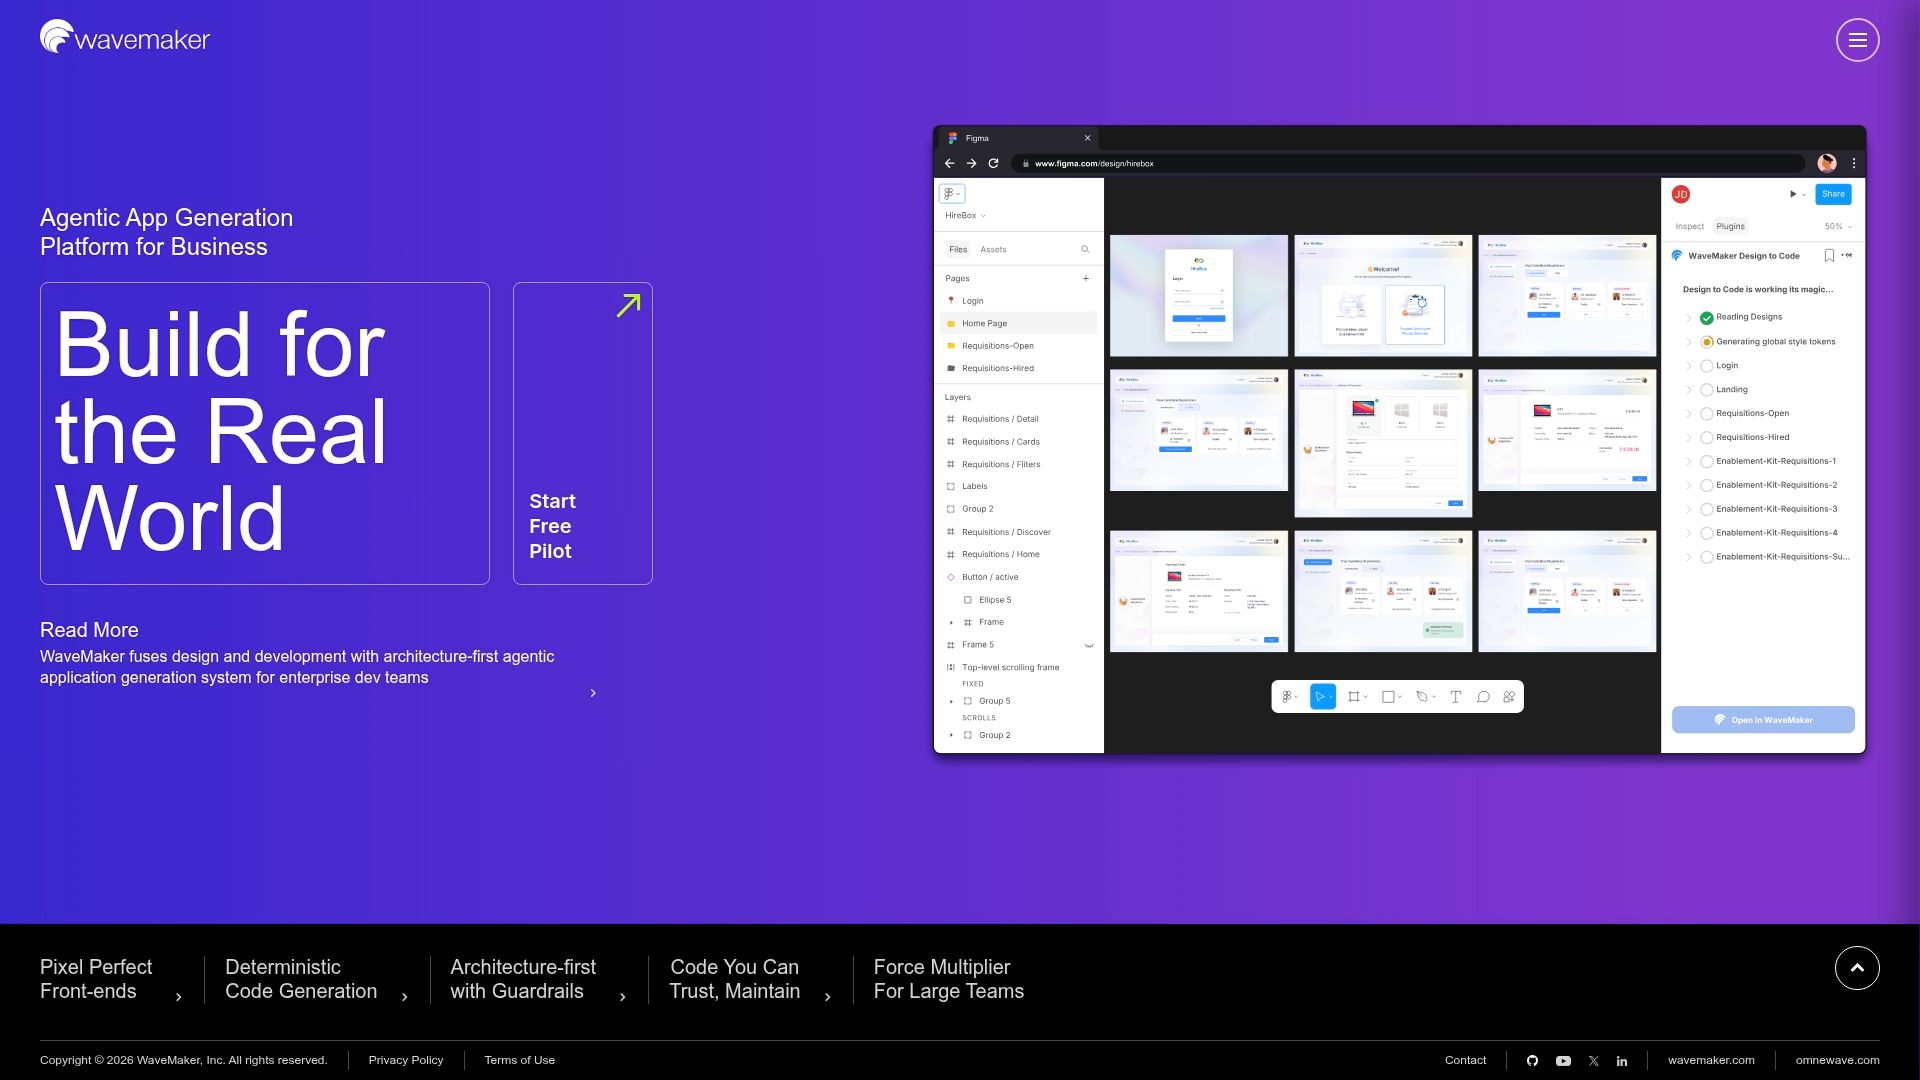
Task: Click the Enablement-Kit-Requisitions-2 status circle
Action: [1706, 486]
